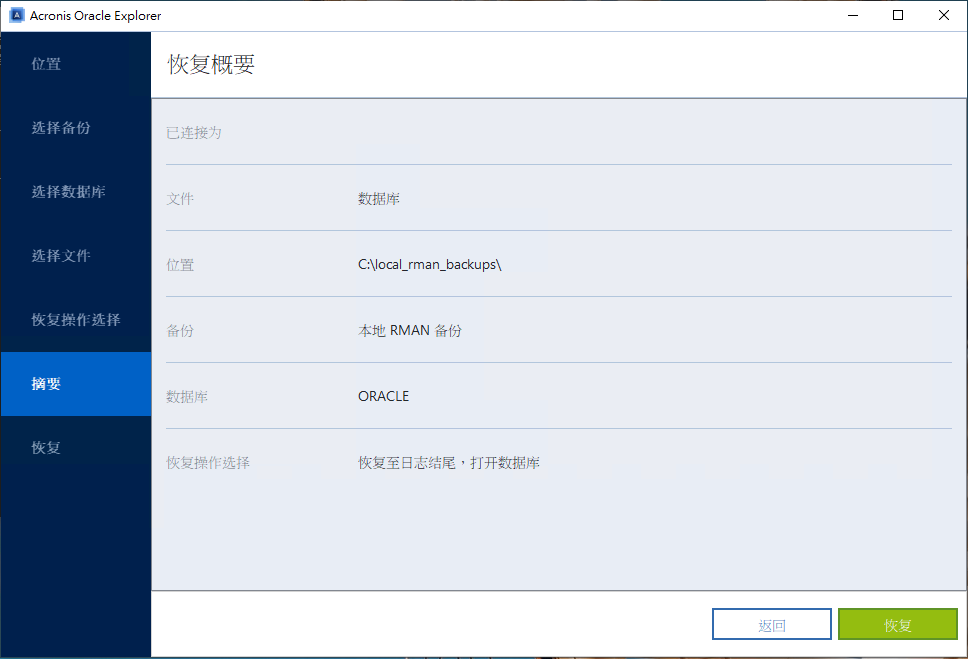Click the 恢复至日志结尾，打开数据库 value text
This screenshot has height=659, width=968.
click(x=449, y=463)
